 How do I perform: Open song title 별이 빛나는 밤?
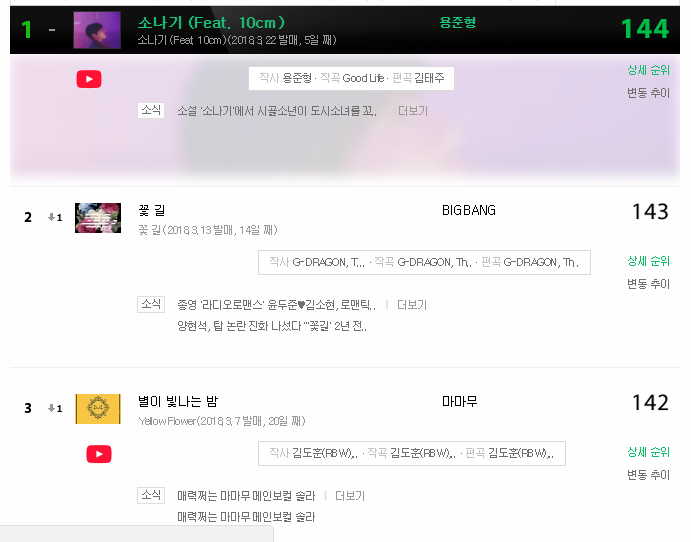(178, 401)
